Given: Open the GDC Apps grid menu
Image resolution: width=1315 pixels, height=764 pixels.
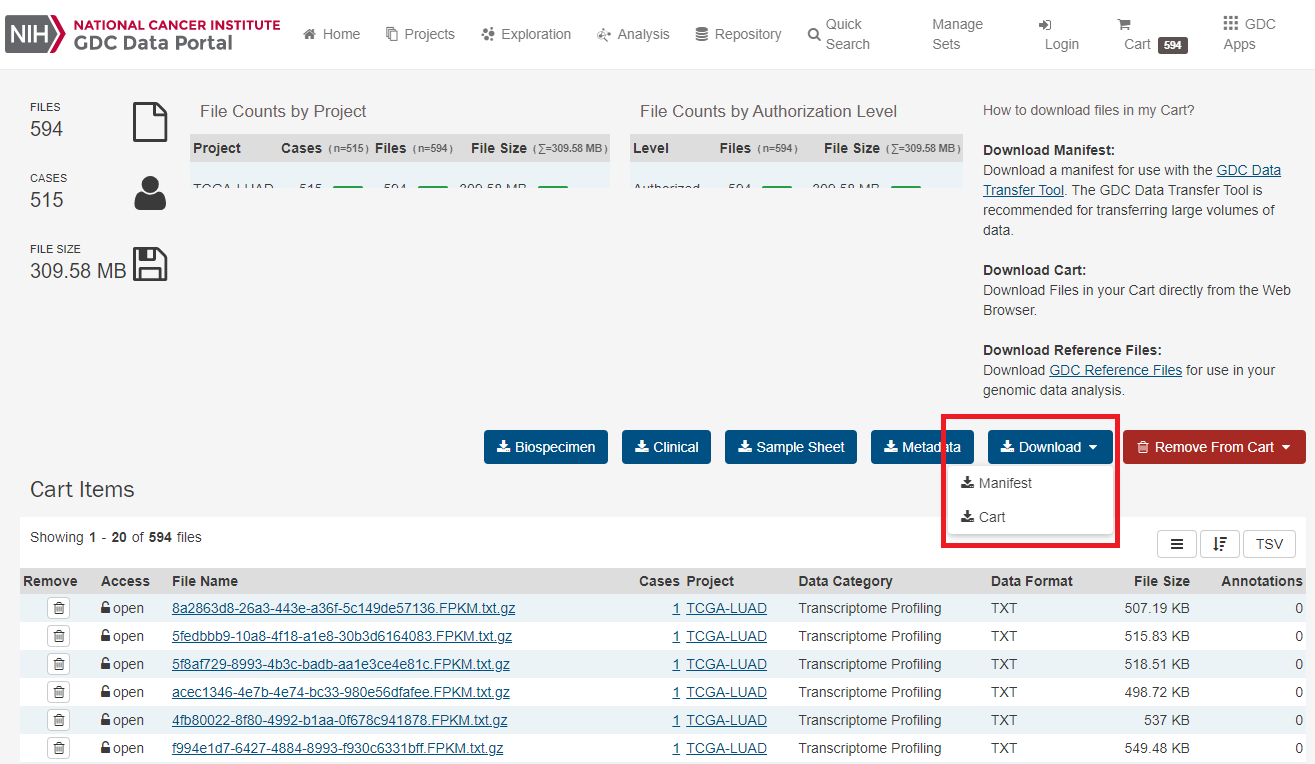Looking at the screenshot, I should (1249, 34).
